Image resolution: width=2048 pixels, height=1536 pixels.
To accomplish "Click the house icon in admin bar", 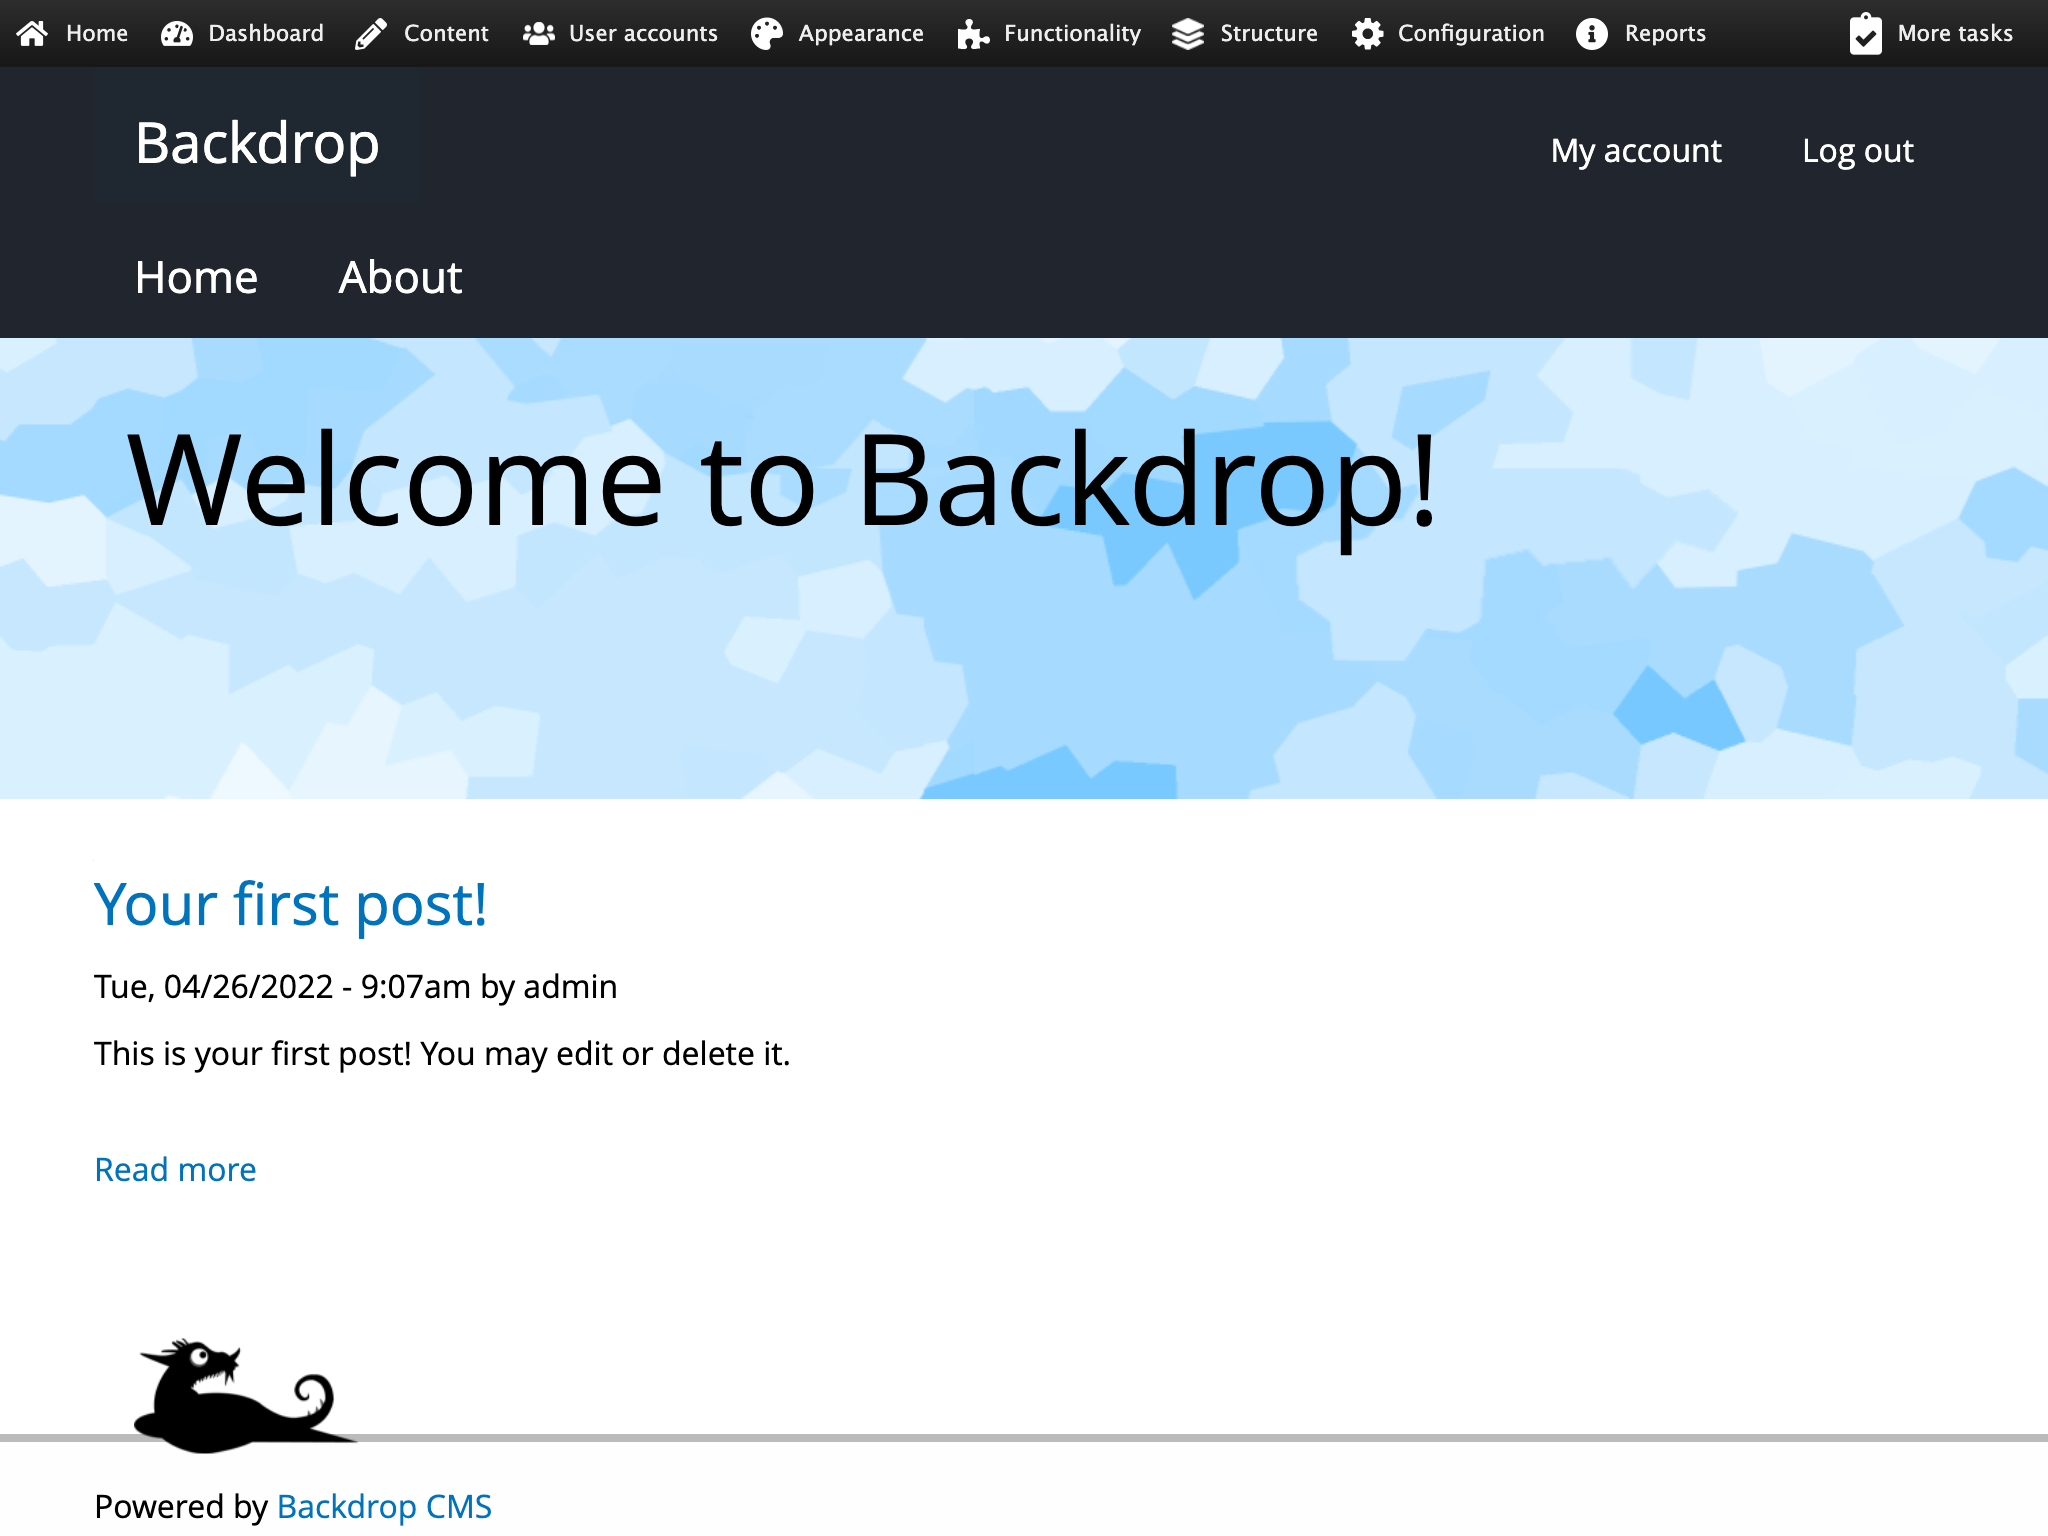I will coord(32,34).
